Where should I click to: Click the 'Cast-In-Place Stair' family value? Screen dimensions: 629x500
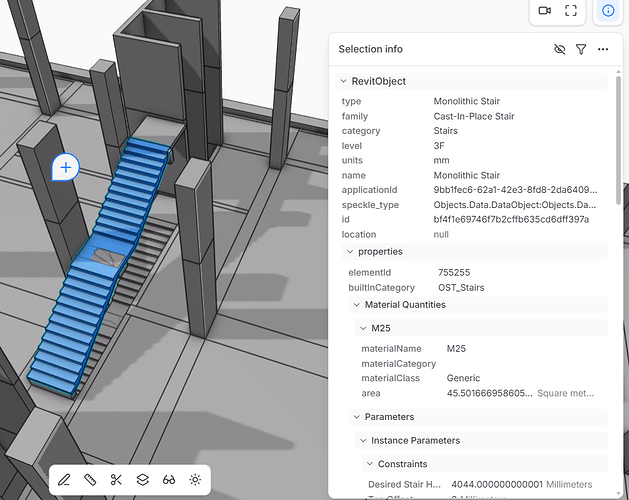point(474,116)
